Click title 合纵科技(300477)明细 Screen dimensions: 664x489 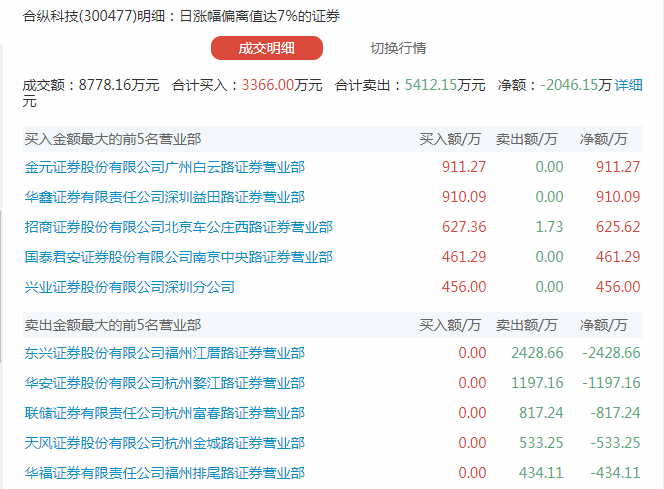click(93, 16)
